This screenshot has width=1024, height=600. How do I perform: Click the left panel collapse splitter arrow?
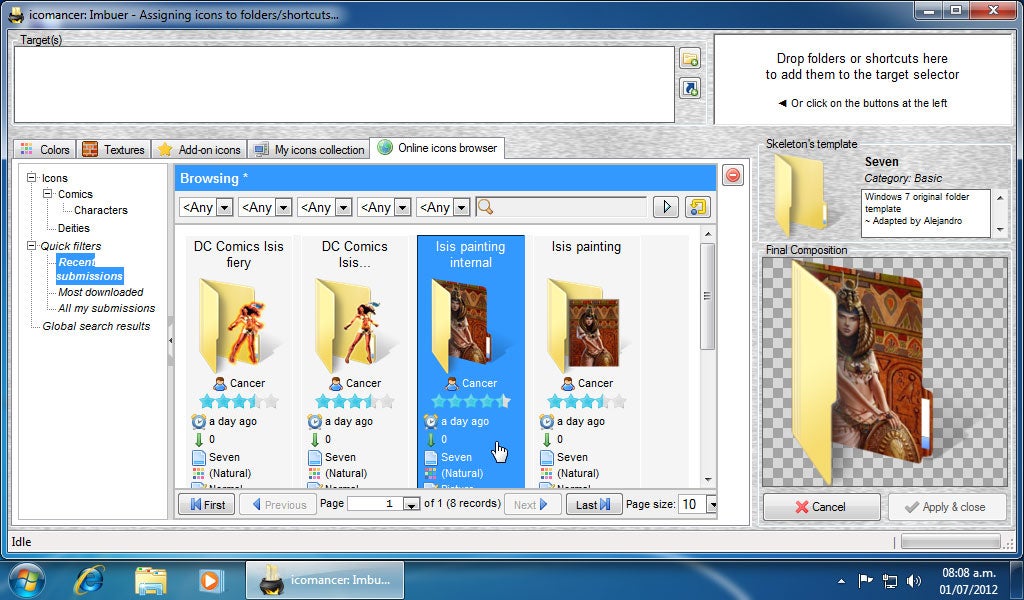coord(170,340)
